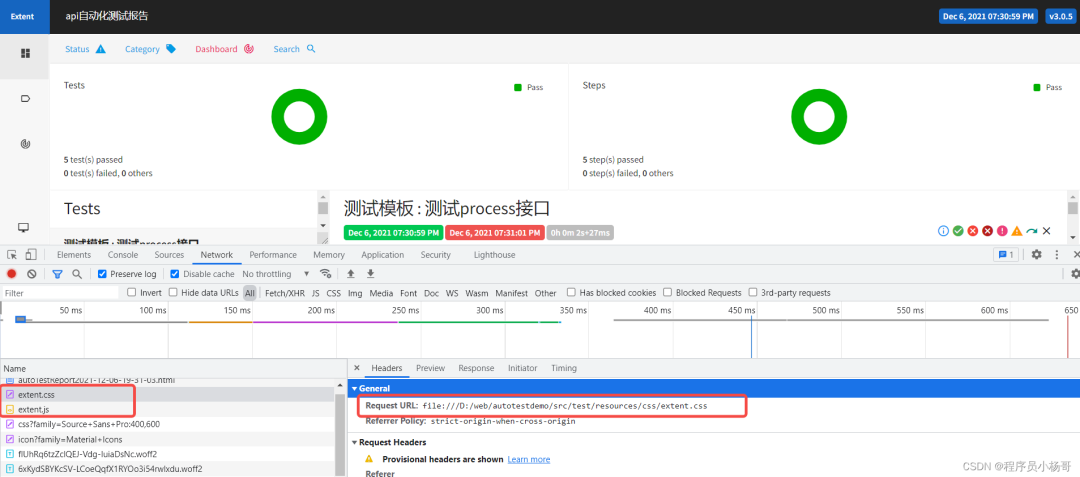Screen dimensions: 1080x477
Task: Open the tag/category icon in the Extent sidebar
Action: click(x=25, y=98)
